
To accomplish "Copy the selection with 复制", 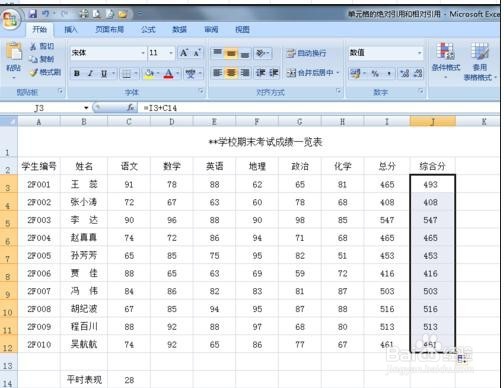I will tap(42, 59).
